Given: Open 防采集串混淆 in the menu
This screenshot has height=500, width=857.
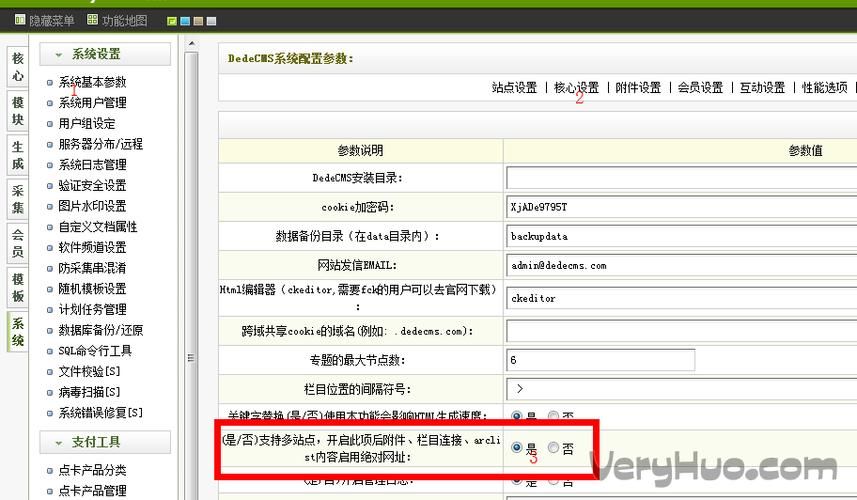Looking at the screenshot, I should tap(92, 268).
